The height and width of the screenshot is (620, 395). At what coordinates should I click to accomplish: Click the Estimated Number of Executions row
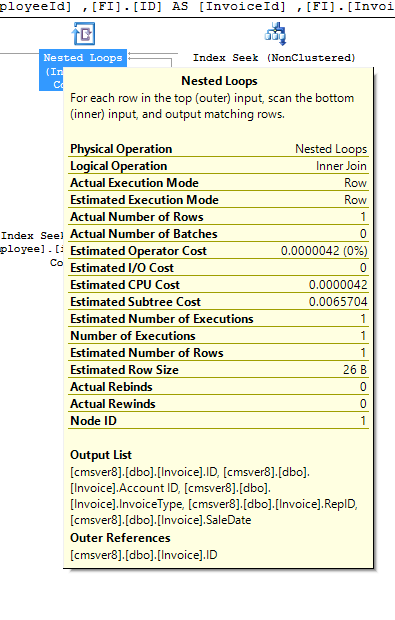click(218, 319)
